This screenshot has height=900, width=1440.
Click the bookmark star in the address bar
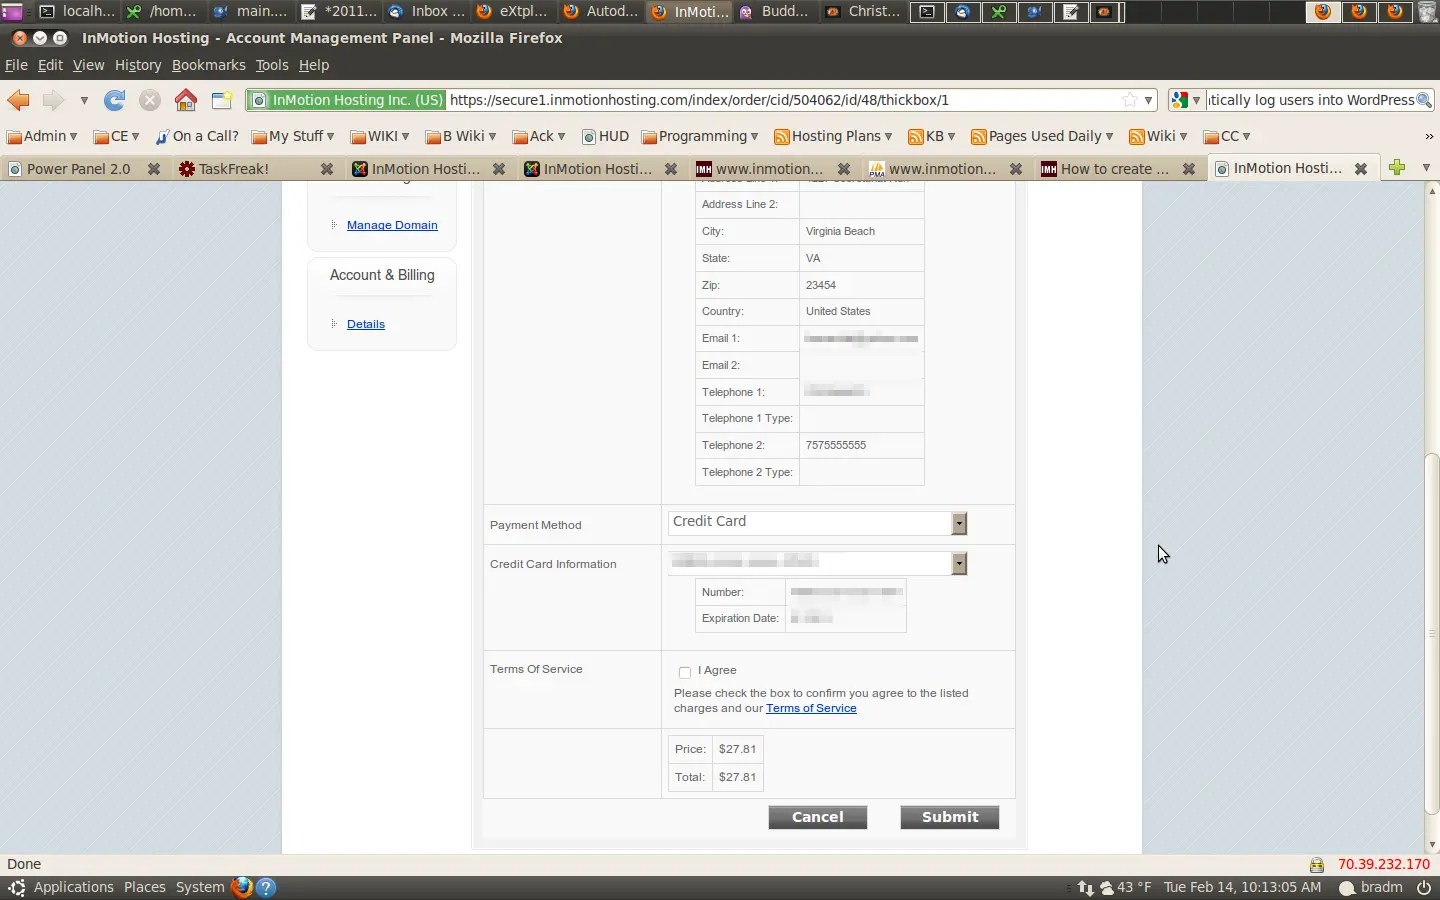click(1131, 100)
